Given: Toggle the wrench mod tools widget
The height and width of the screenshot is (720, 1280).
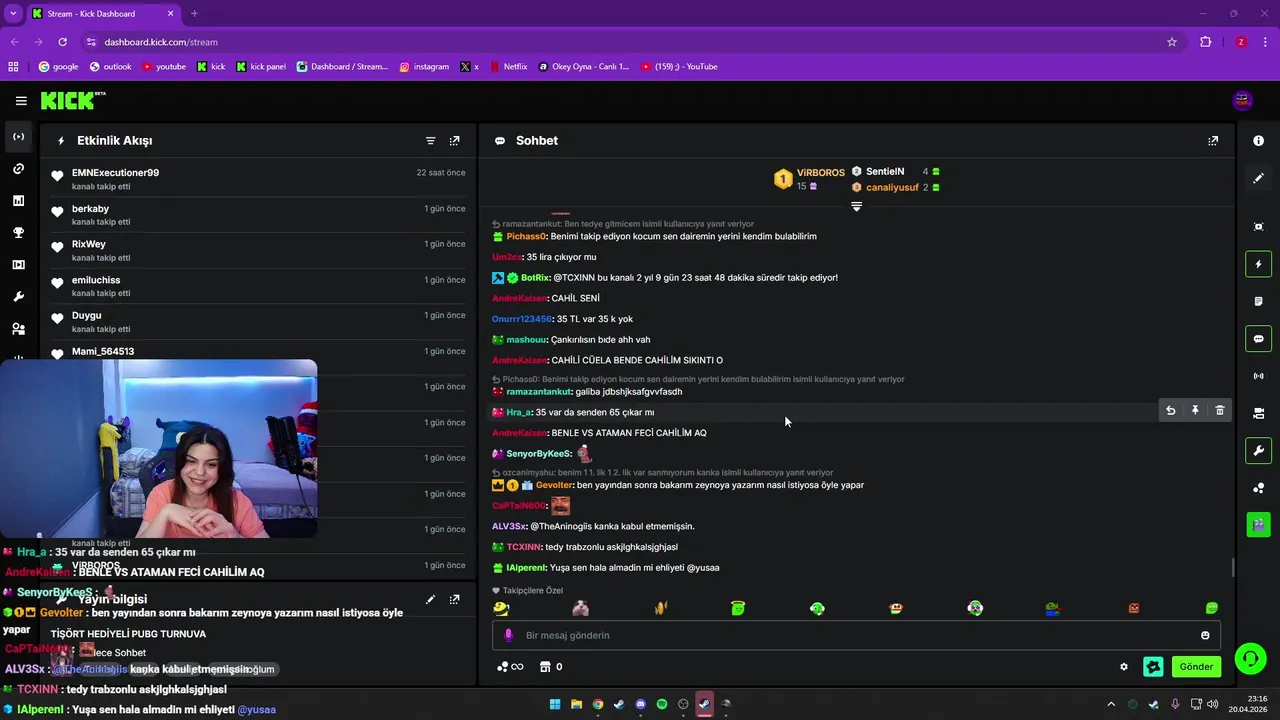Looking at the screenshot, I should click(x=1258, y=450).
